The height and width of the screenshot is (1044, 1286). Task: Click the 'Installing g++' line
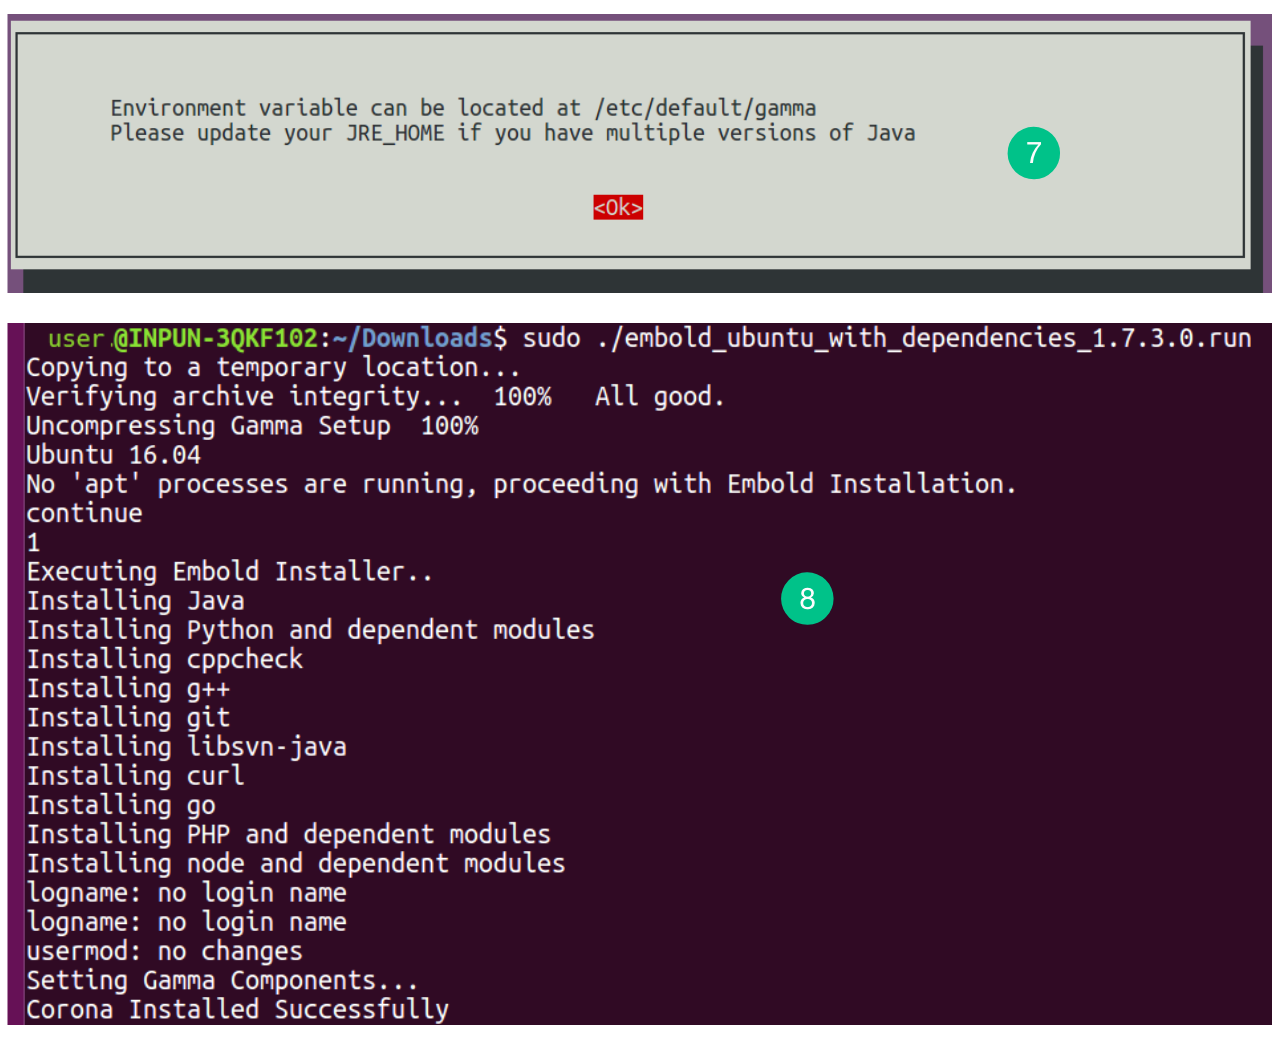[x=128, y=688]
